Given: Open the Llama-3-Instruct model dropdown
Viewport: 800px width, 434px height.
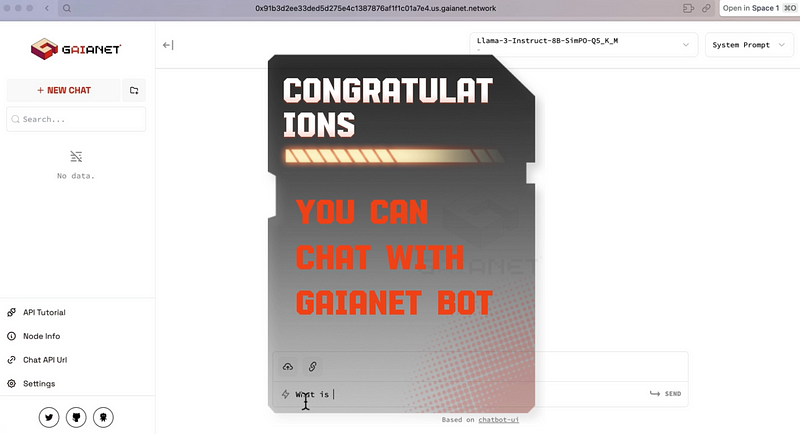Looking at the screenshot, I should point(583,45).
